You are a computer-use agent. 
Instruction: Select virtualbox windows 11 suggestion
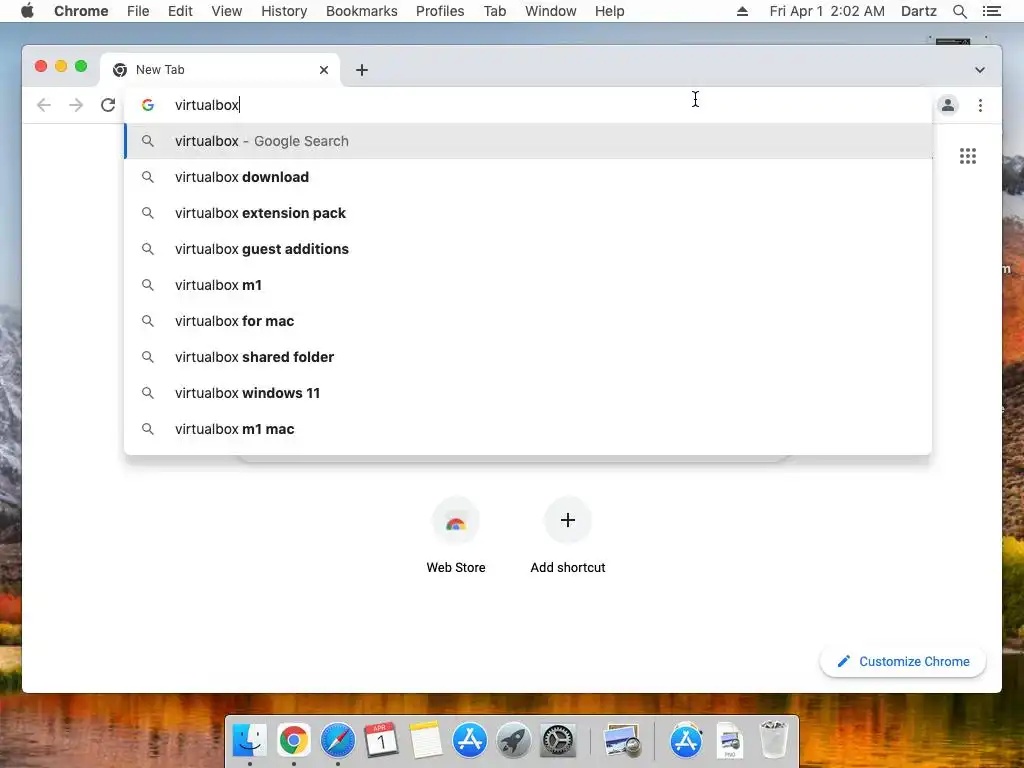pyautogui.click(x=528, y=392)
